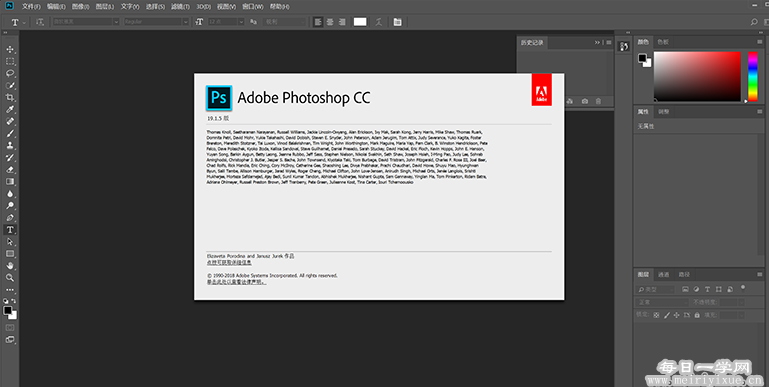
Task: Switch to the 路径 (Paths) tab
Action: 684,274
